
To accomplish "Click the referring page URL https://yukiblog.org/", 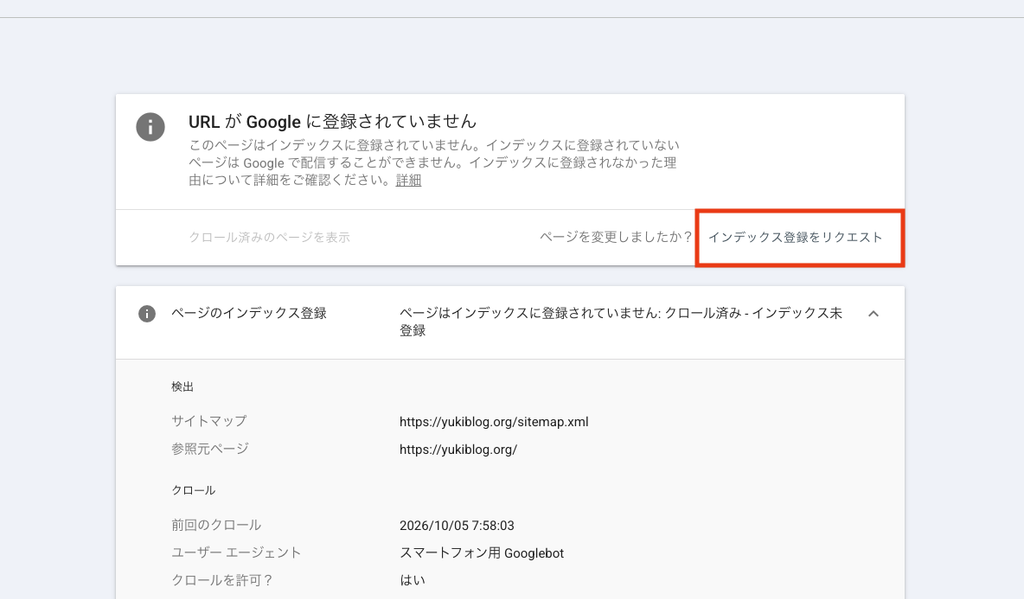I will [458, 449].
